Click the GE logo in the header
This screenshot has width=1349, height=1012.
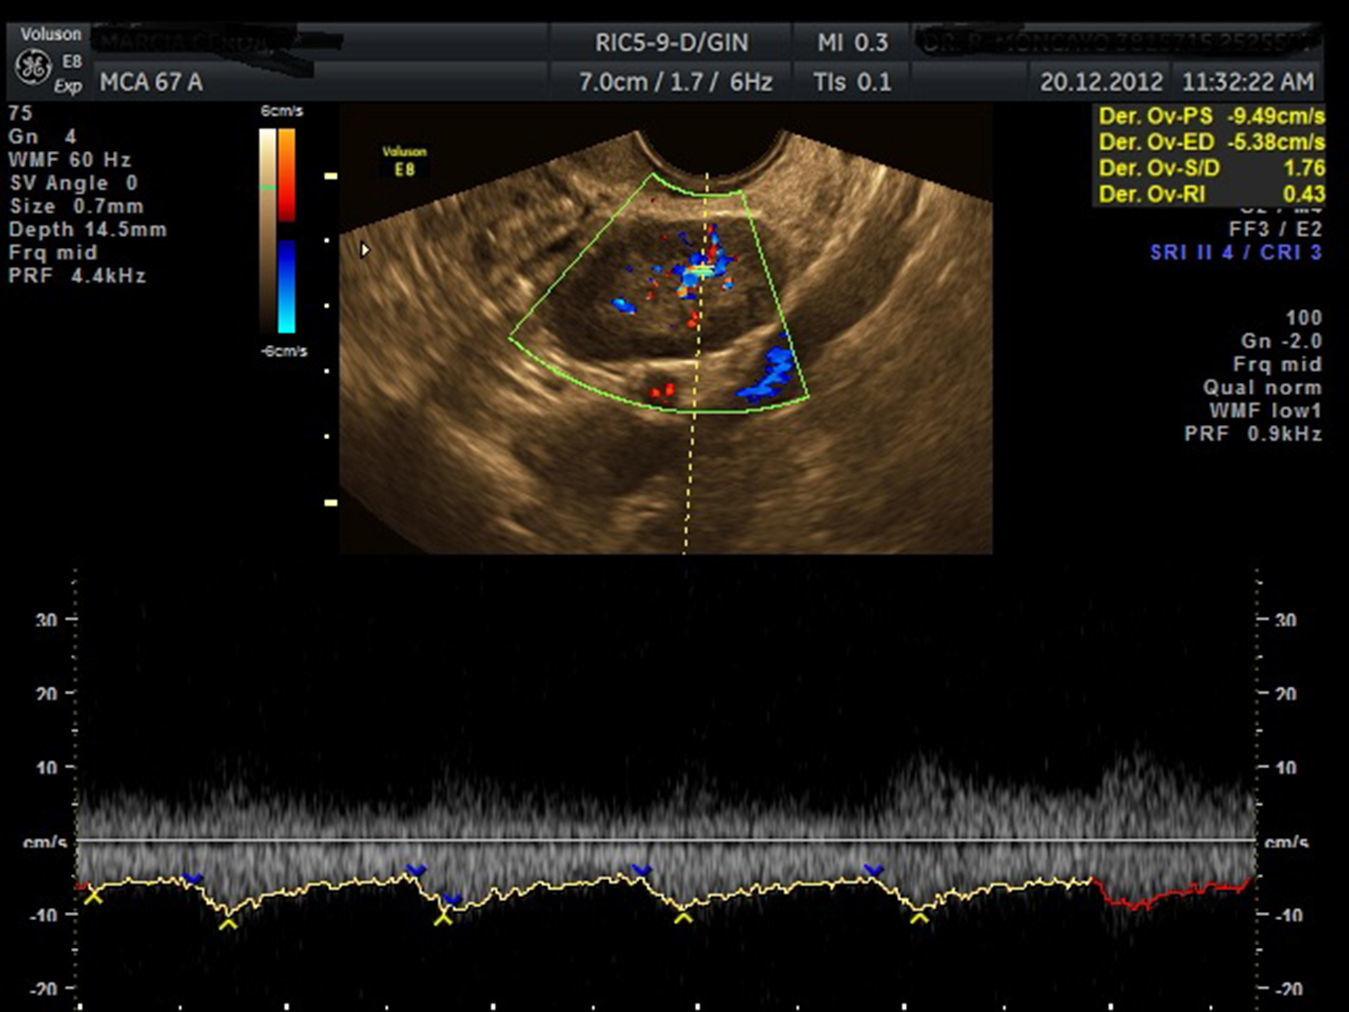click(x=32, y=67)
